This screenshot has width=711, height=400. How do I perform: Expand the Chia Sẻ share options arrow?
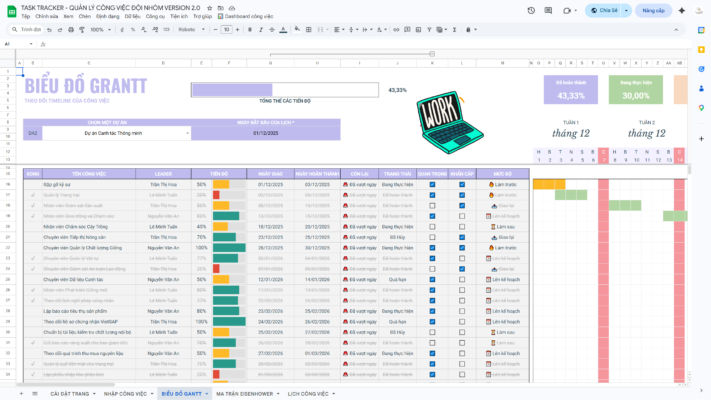pyautogui.click(x=626, y=10)
